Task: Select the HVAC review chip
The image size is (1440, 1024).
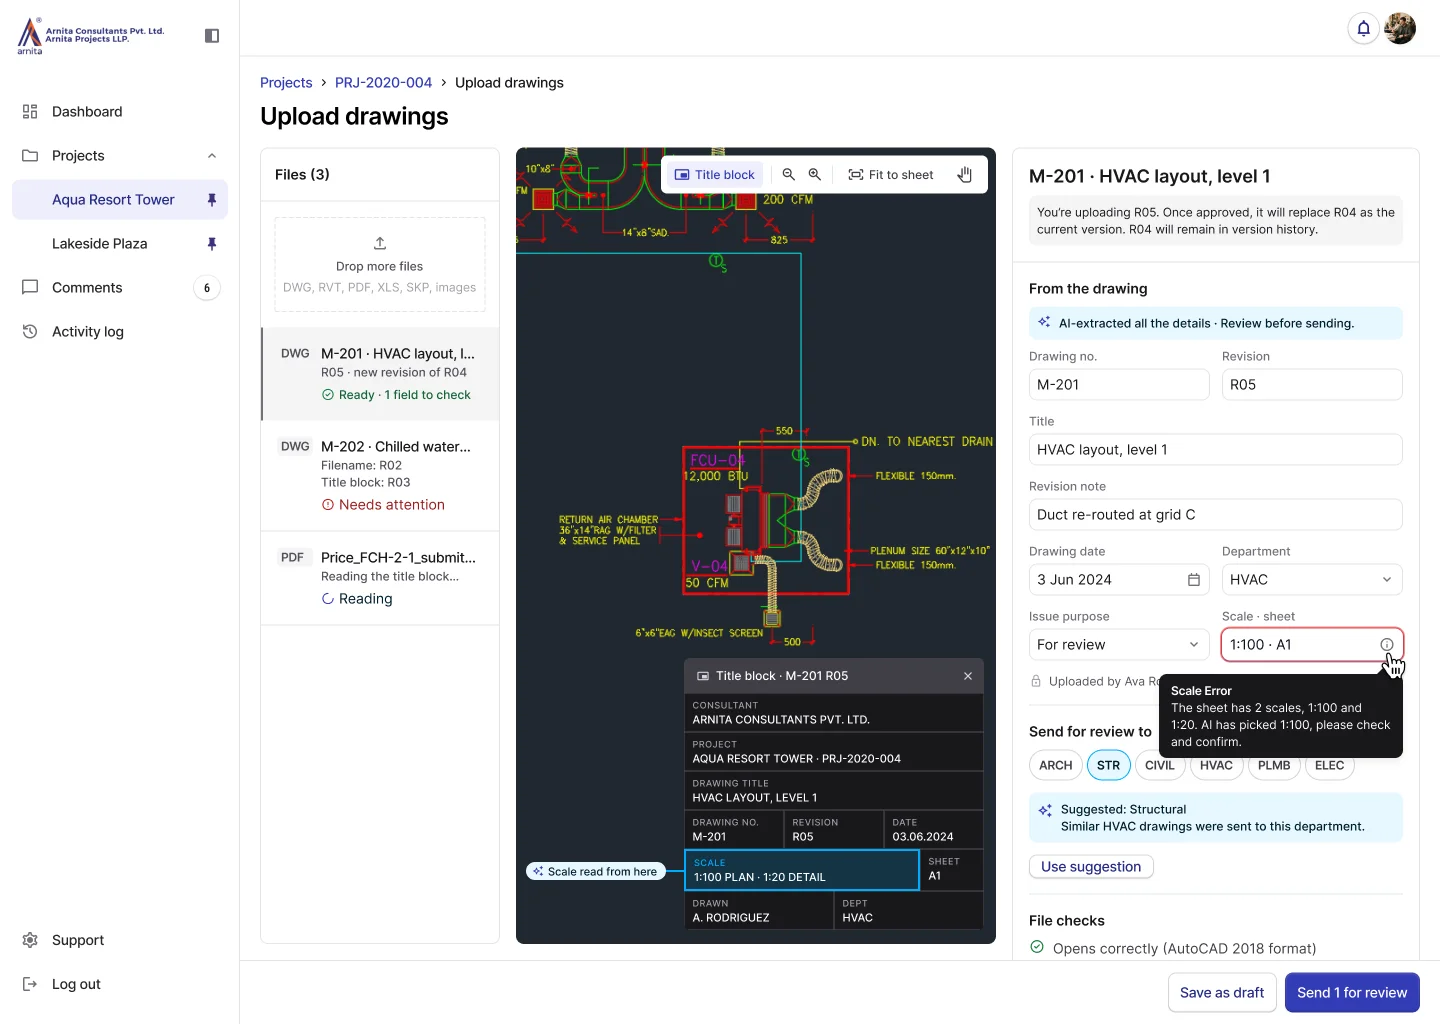Action: [x=1216, y=765]
